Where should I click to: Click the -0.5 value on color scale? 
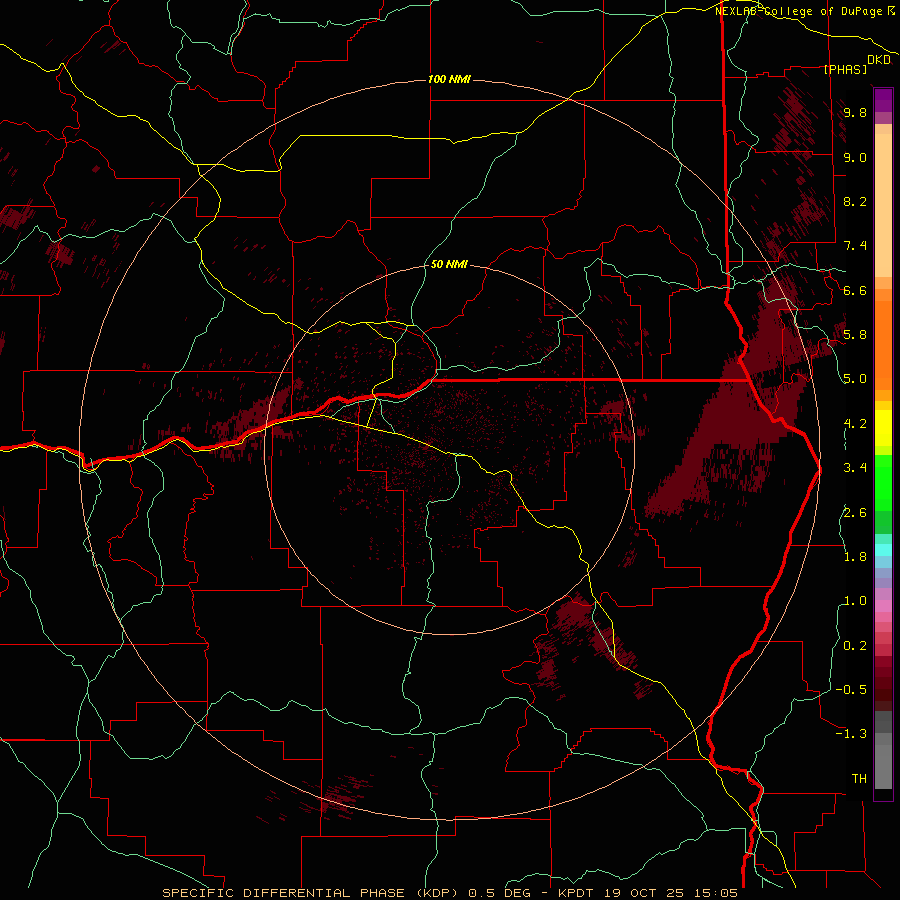(x=851, y=689)
